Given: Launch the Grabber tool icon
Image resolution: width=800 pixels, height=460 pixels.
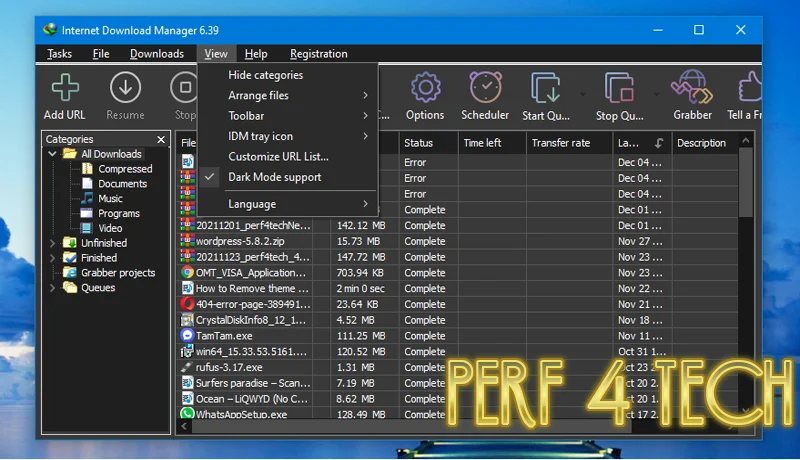Looking at the screenshot, I should [x=692, y=87].
